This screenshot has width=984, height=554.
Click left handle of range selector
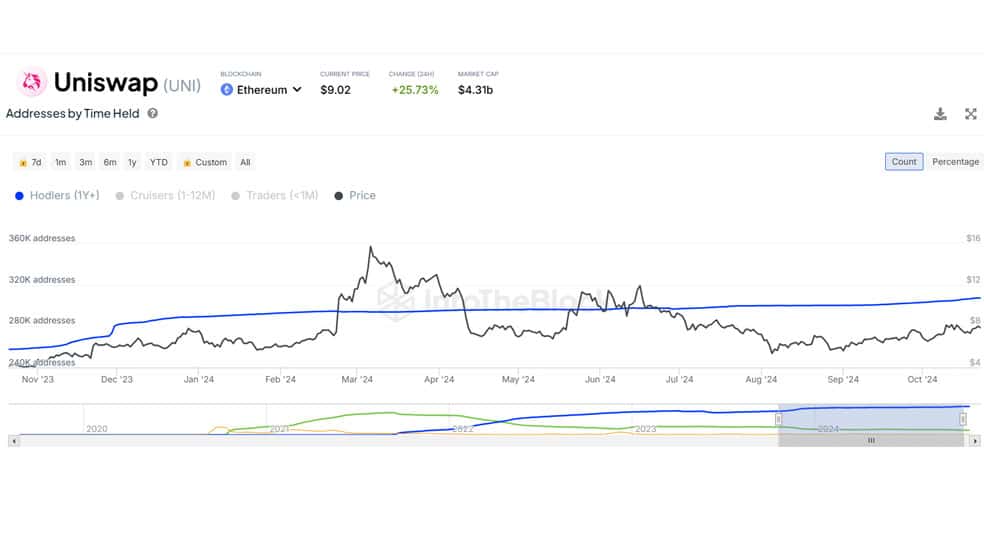778,418
